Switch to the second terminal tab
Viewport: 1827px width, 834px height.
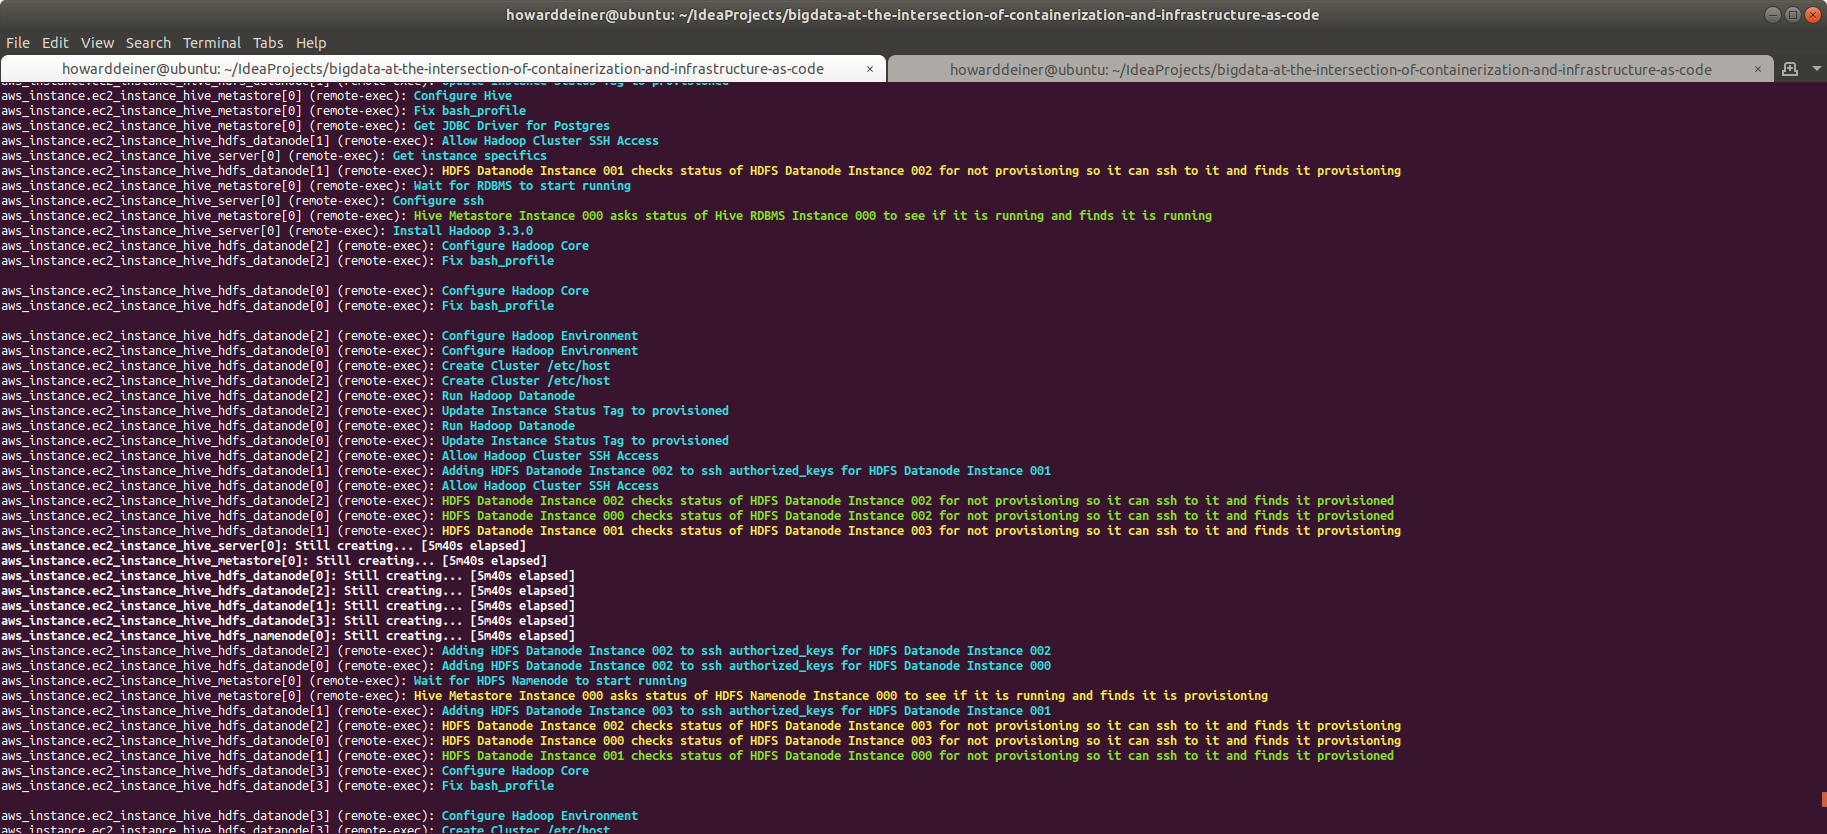tap(1330, 69)
